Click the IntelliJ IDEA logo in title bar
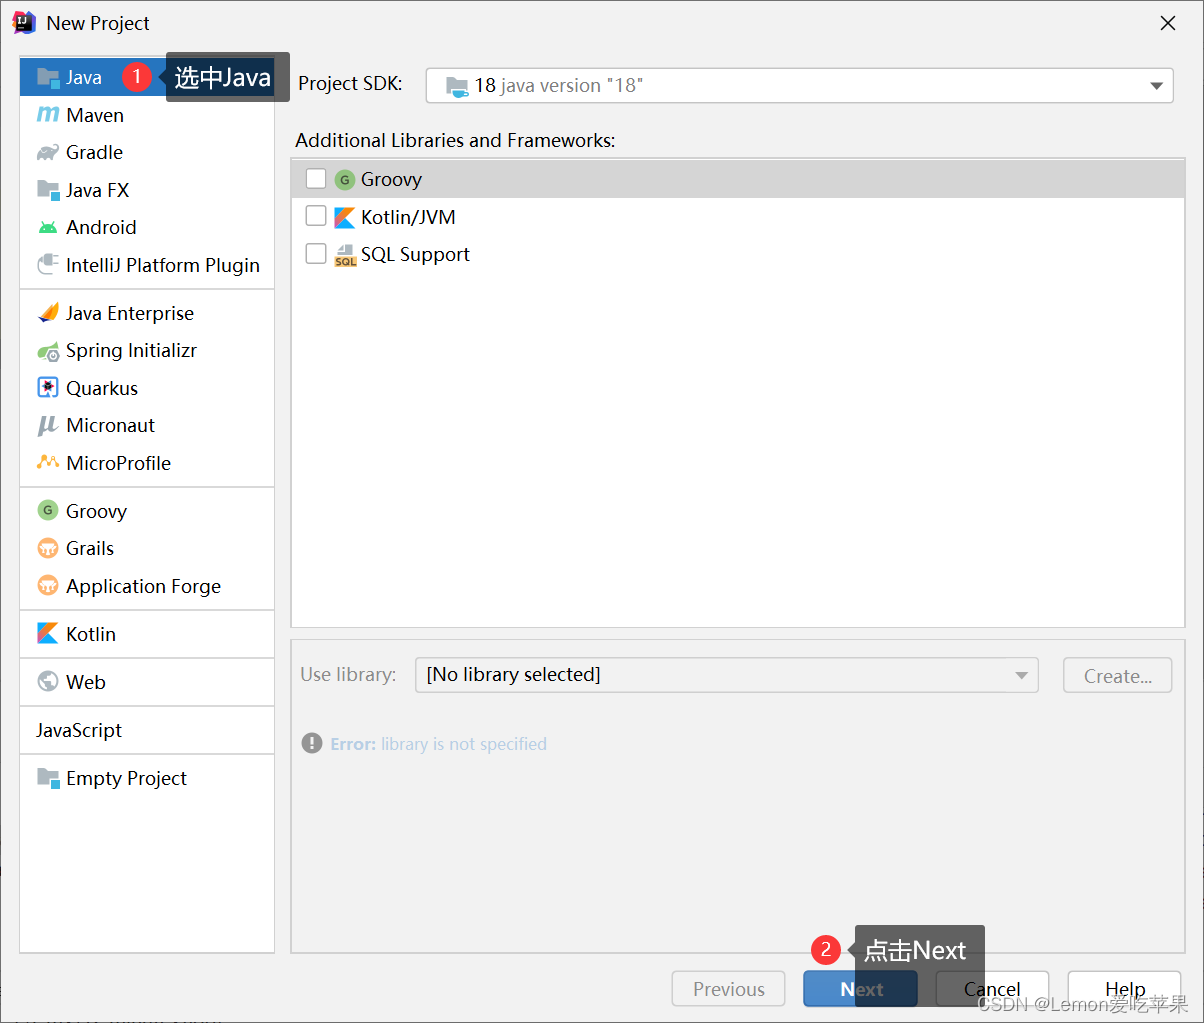Screen dimensions: 1204x1023 tap(25, 23)
